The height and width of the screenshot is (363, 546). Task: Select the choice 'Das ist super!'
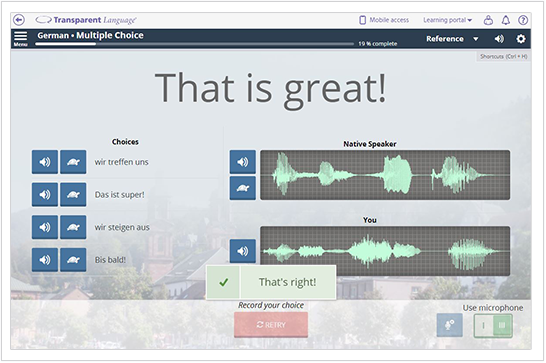click(119, 195)
